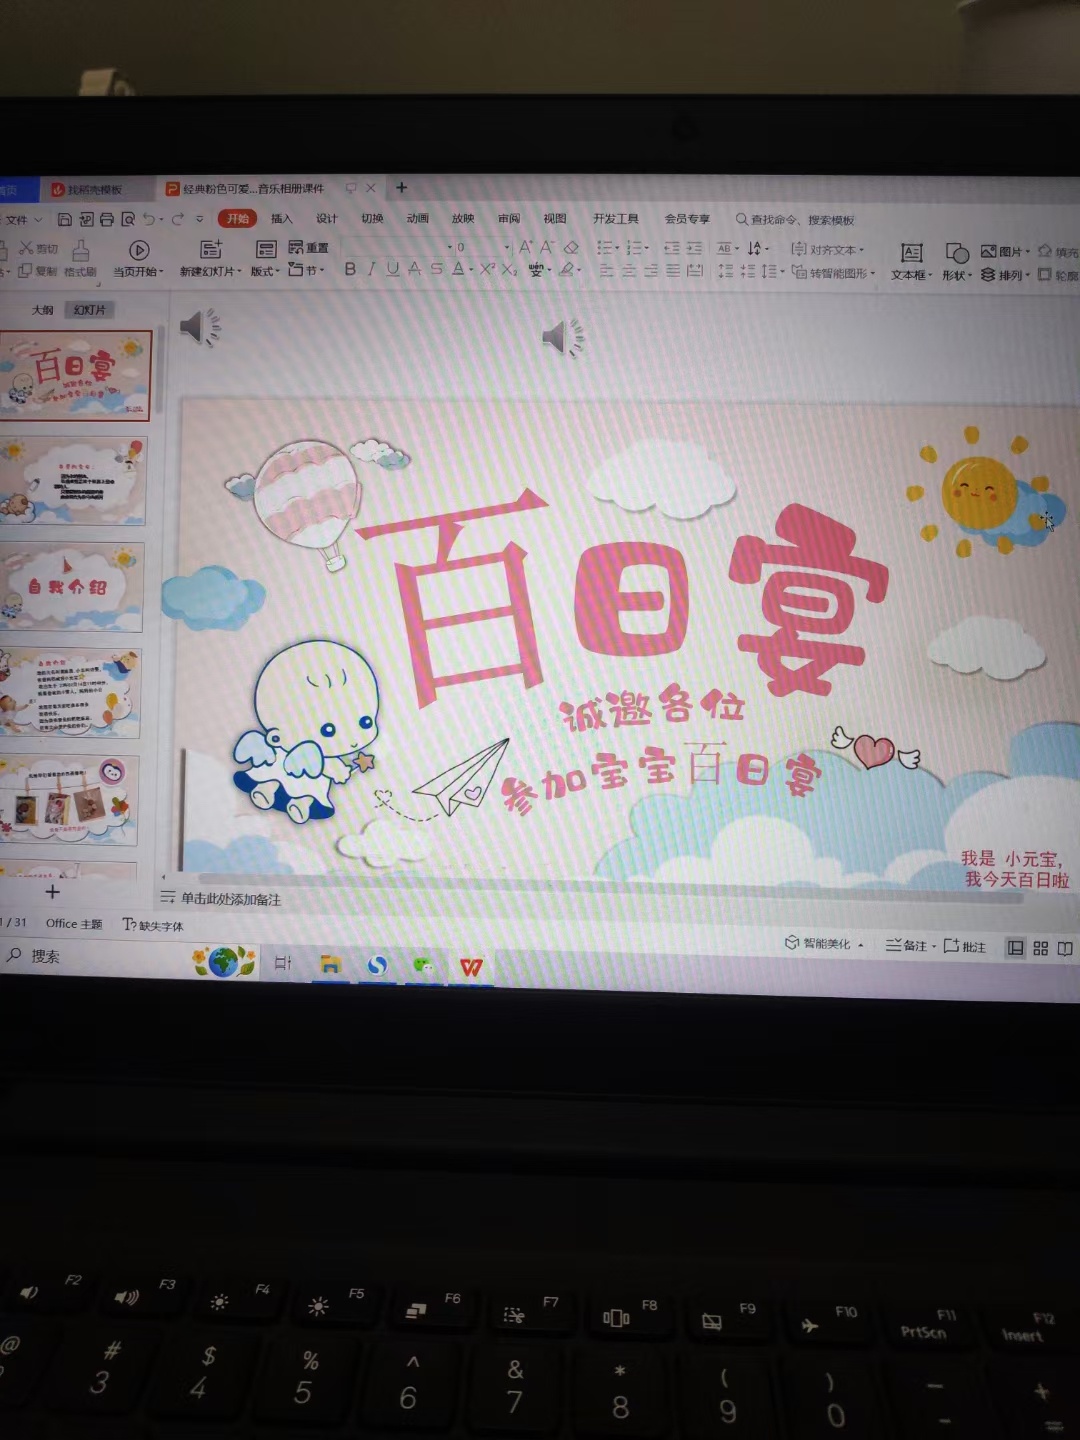Open the font name combo box
Image resolution: width=1080 pixels, height=1440 pixels.
[x=397, y=247]
